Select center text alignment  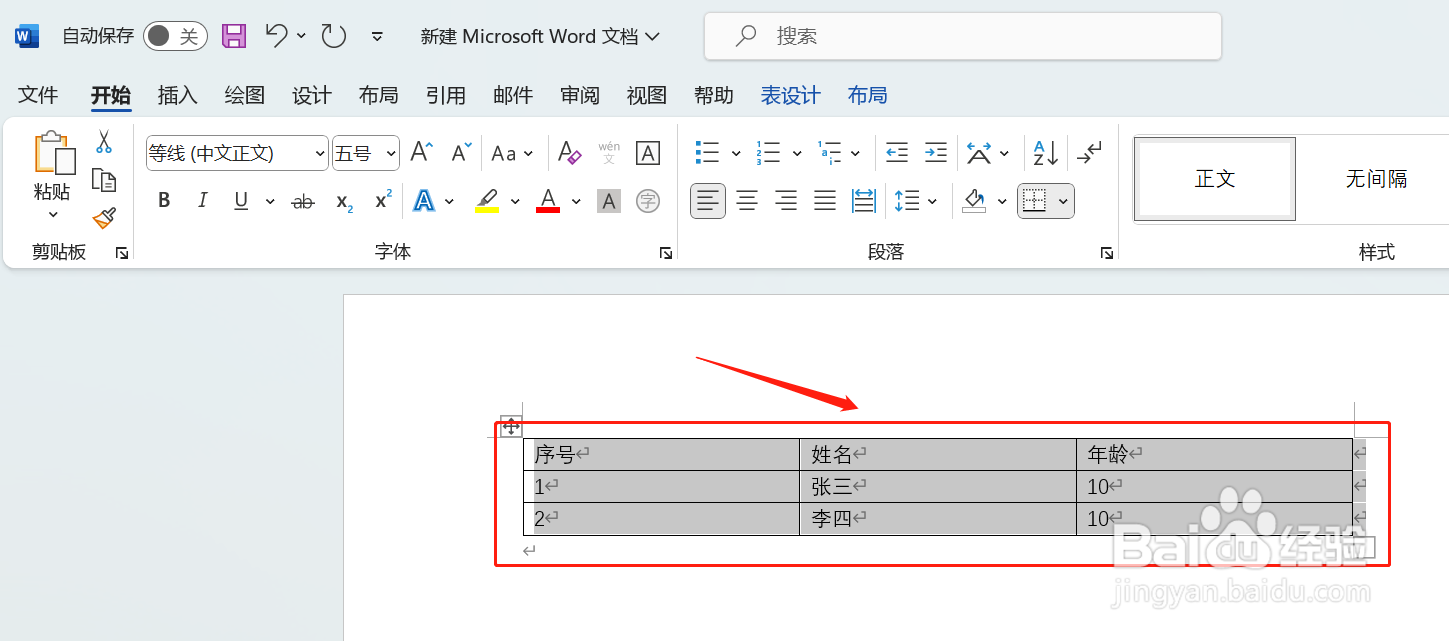[x=746, y=200]
